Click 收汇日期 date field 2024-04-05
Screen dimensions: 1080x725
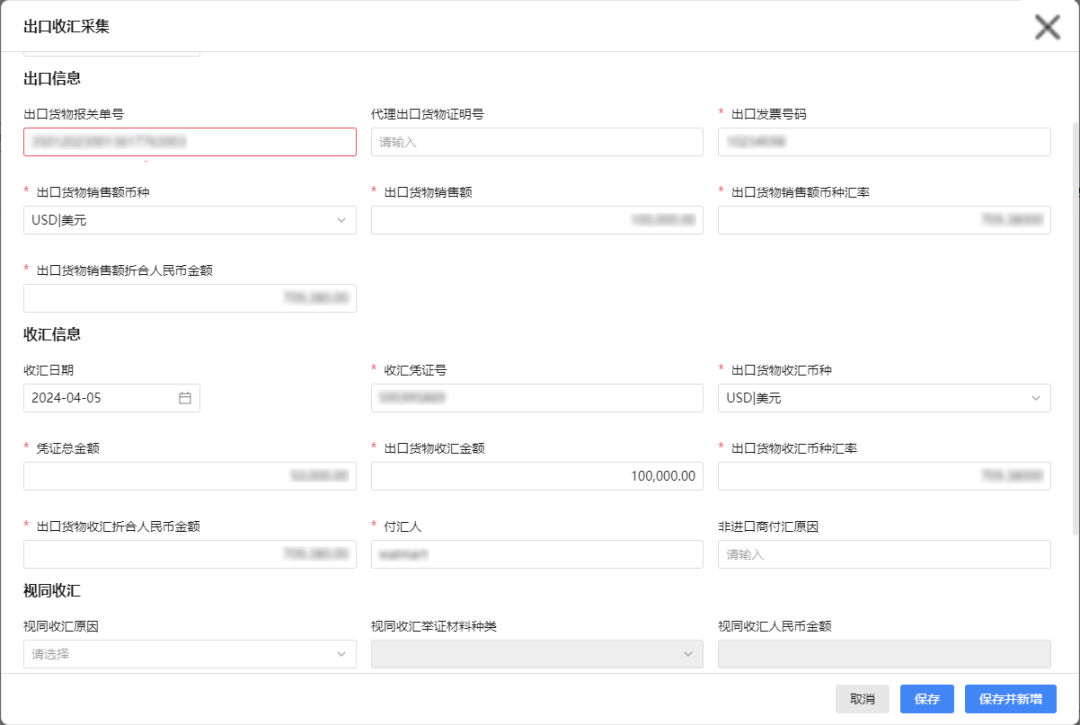coord(112,398)
